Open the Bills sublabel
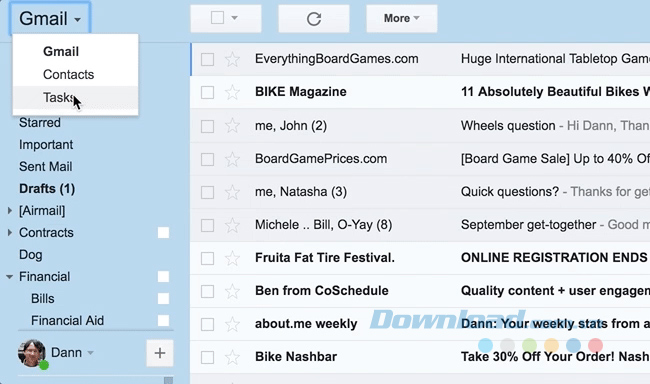Viewport: 650px width, 384px height. [43, 299]
